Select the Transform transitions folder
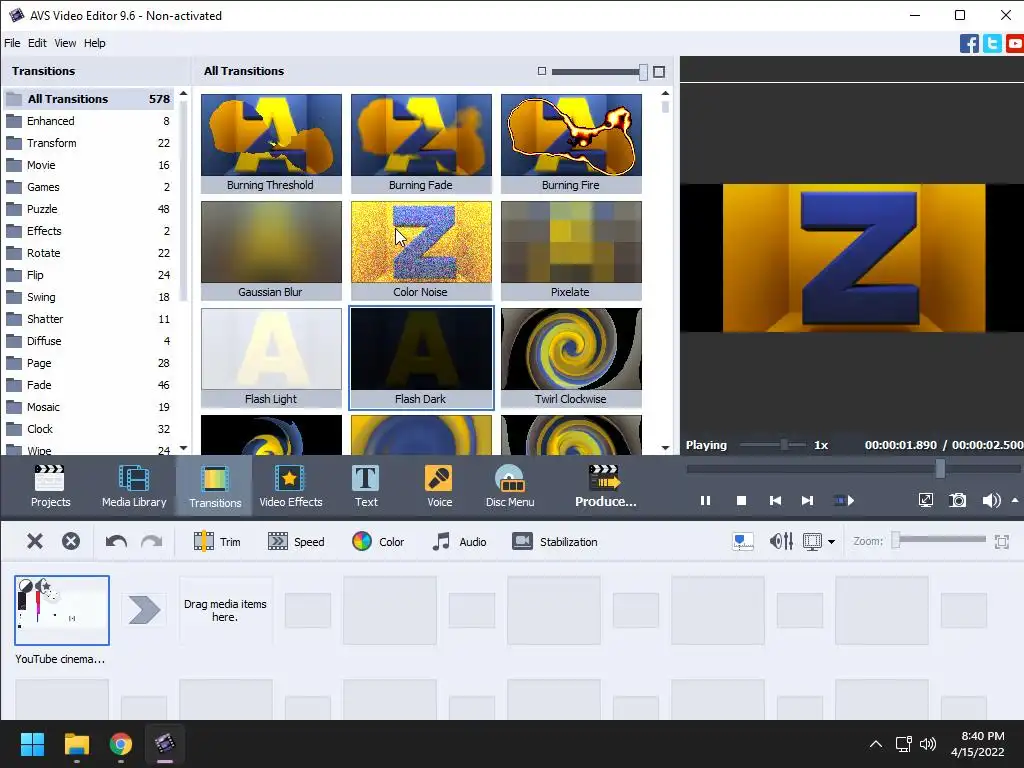Image resolution: width=1024 pixels, height=768 pixels. pyautogui.click(x=89, y=143)
